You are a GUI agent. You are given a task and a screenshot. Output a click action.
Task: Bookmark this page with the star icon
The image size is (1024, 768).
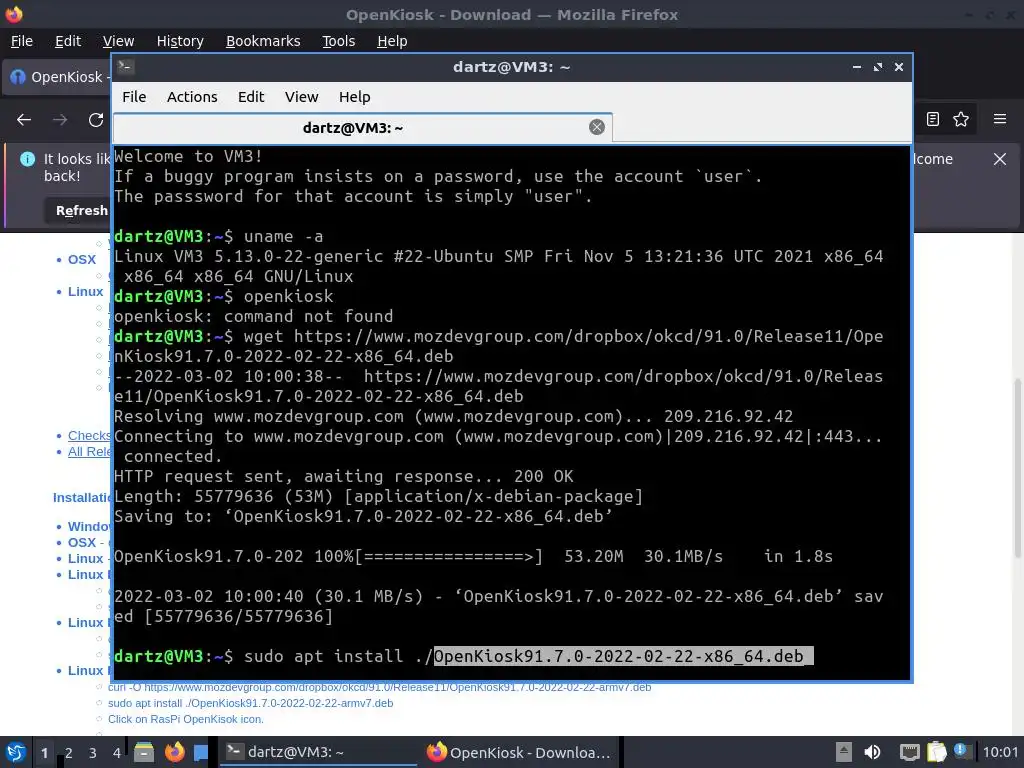[961, 119]
